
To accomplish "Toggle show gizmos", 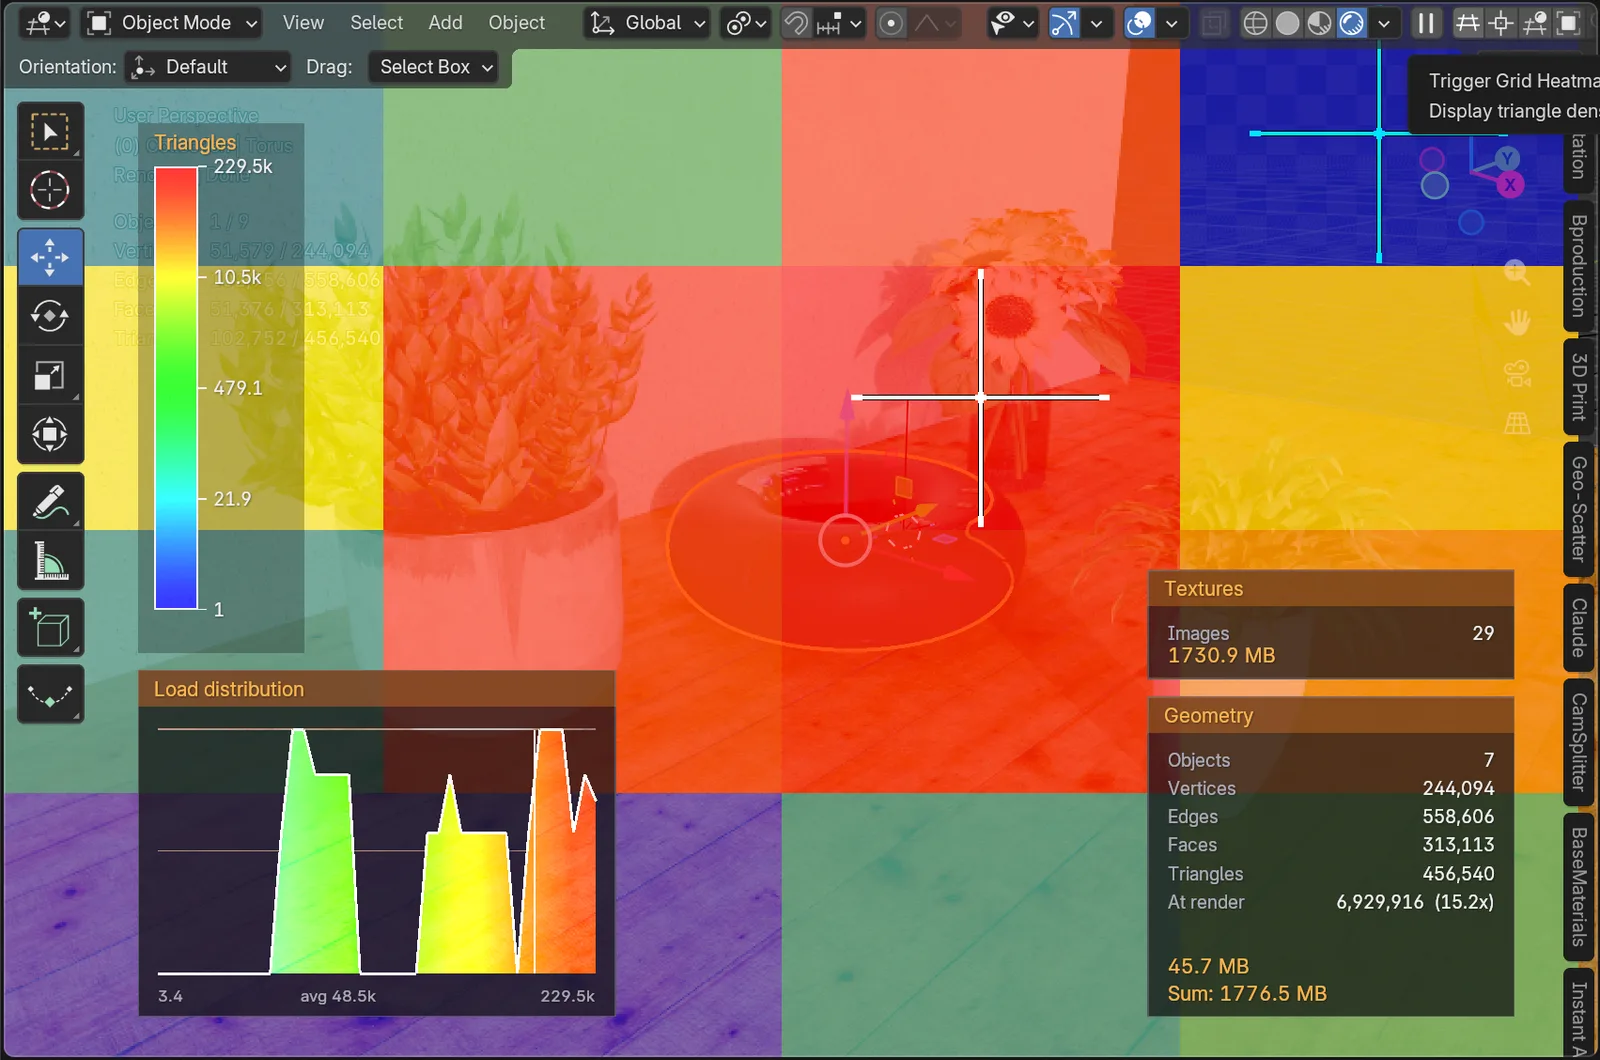I will coord(1064,23).
